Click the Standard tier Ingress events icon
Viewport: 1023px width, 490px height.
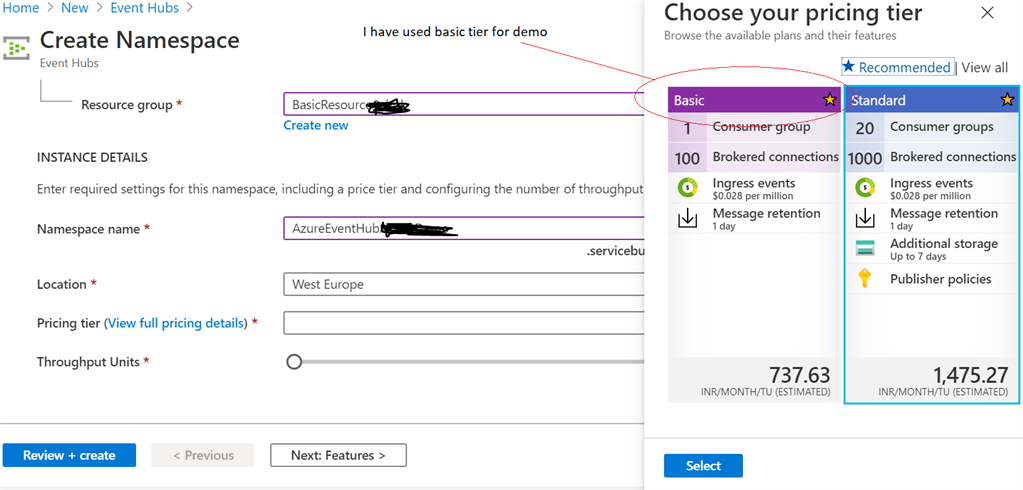865,187
